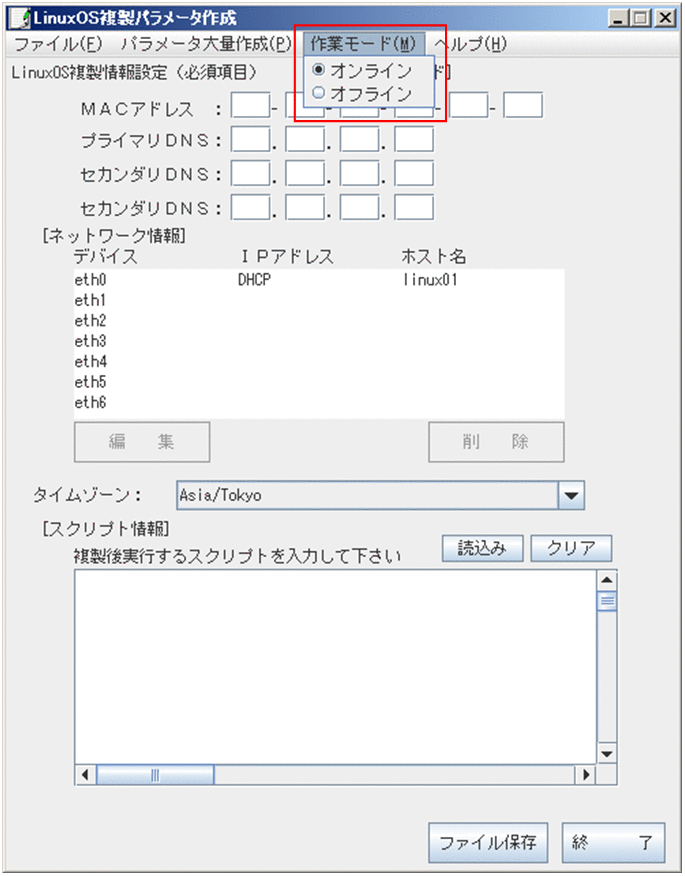
Task: Click the script area scroll-left arrow
Action: tap(85, 775)
